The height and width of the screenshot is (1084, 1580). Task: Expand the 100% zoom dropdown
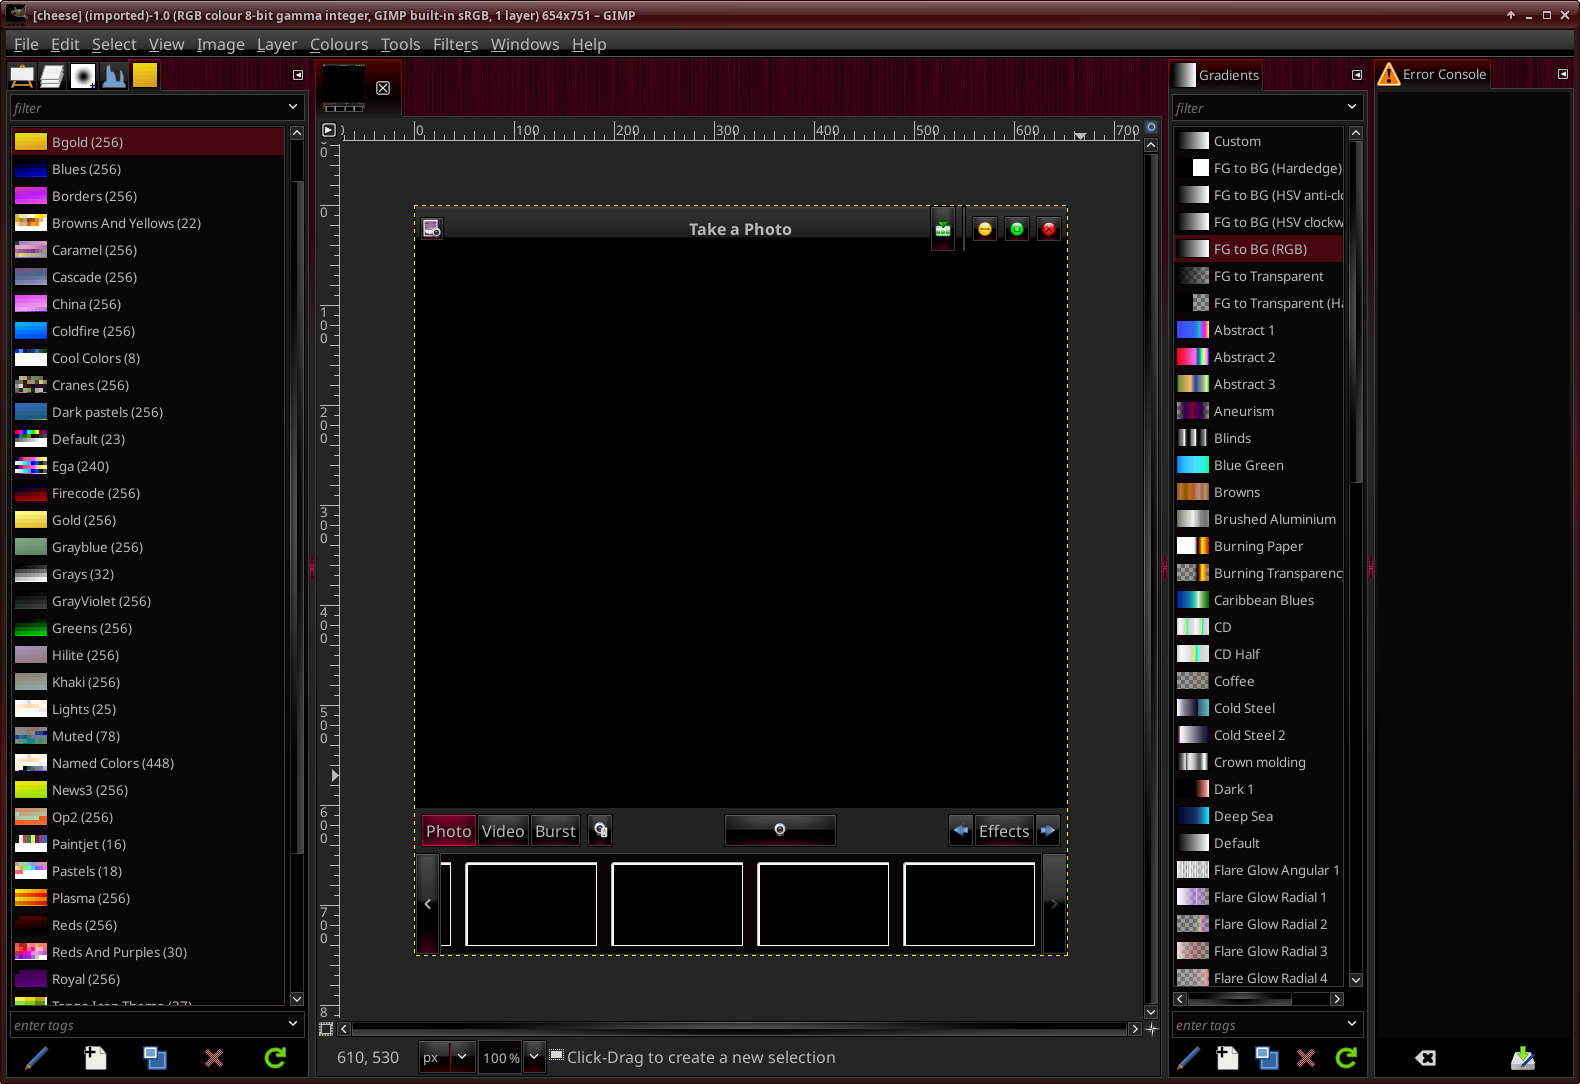pos(534,1057)
